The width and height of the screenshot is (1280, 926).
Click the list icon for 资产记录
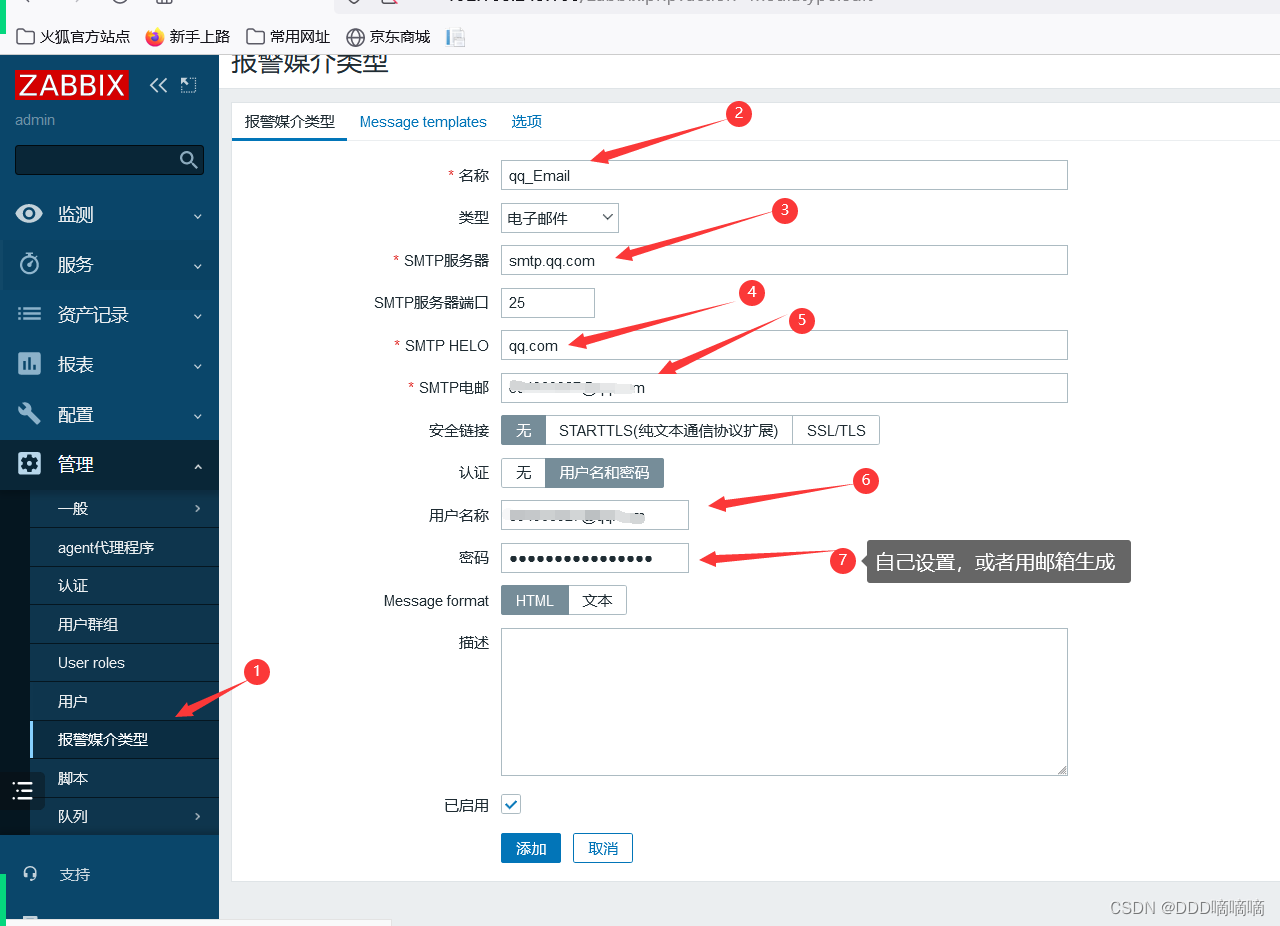[30, 314]
